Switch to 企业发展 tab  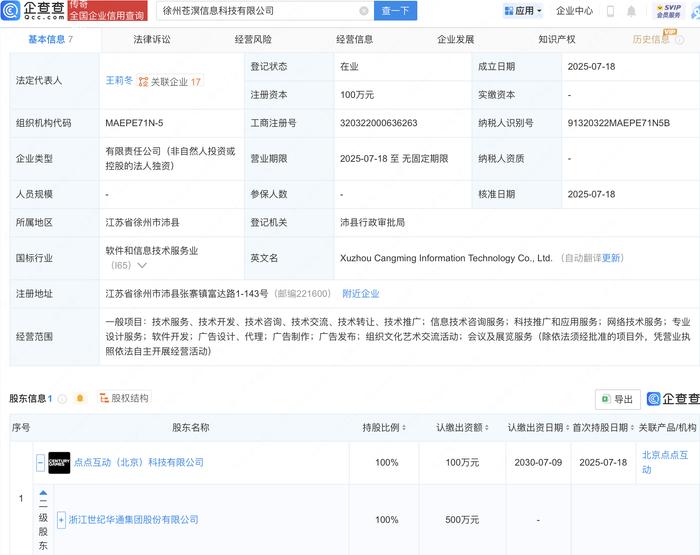455,40
